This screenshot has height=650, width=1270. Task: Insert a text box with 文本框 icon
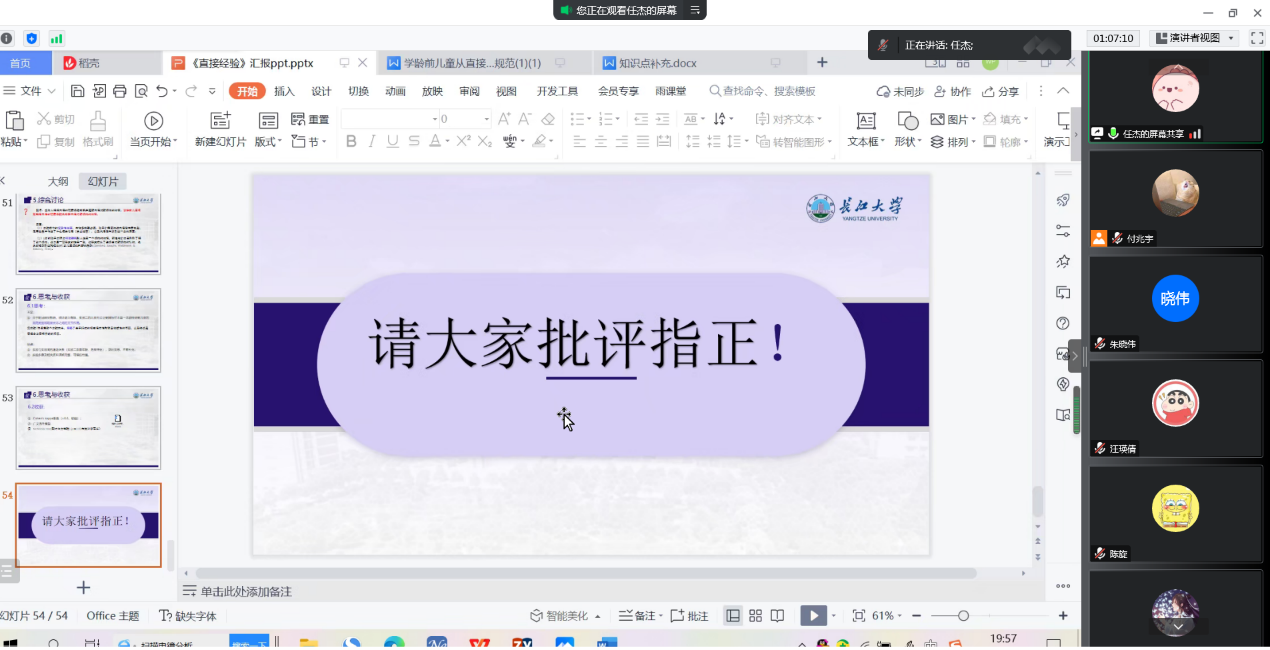[x=866, y=121]
